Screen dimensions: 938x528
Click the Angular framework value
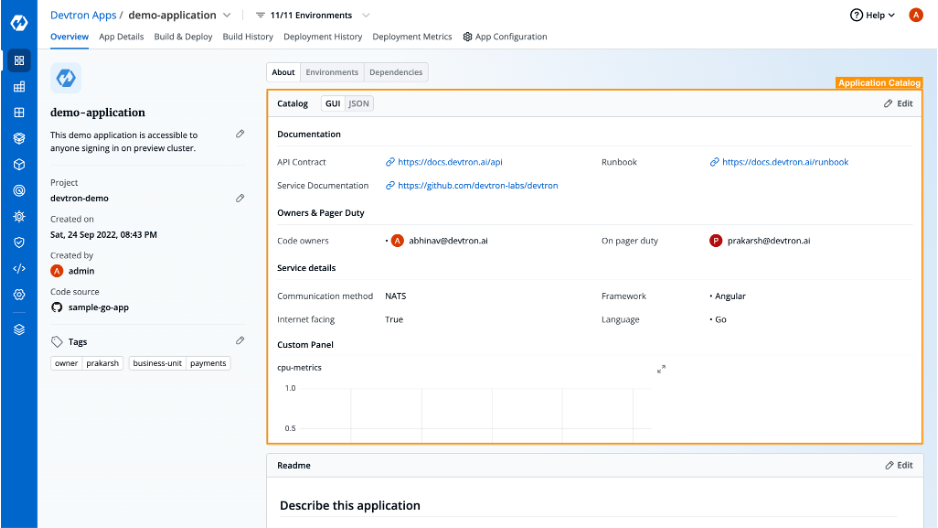(x=730, y=296)
